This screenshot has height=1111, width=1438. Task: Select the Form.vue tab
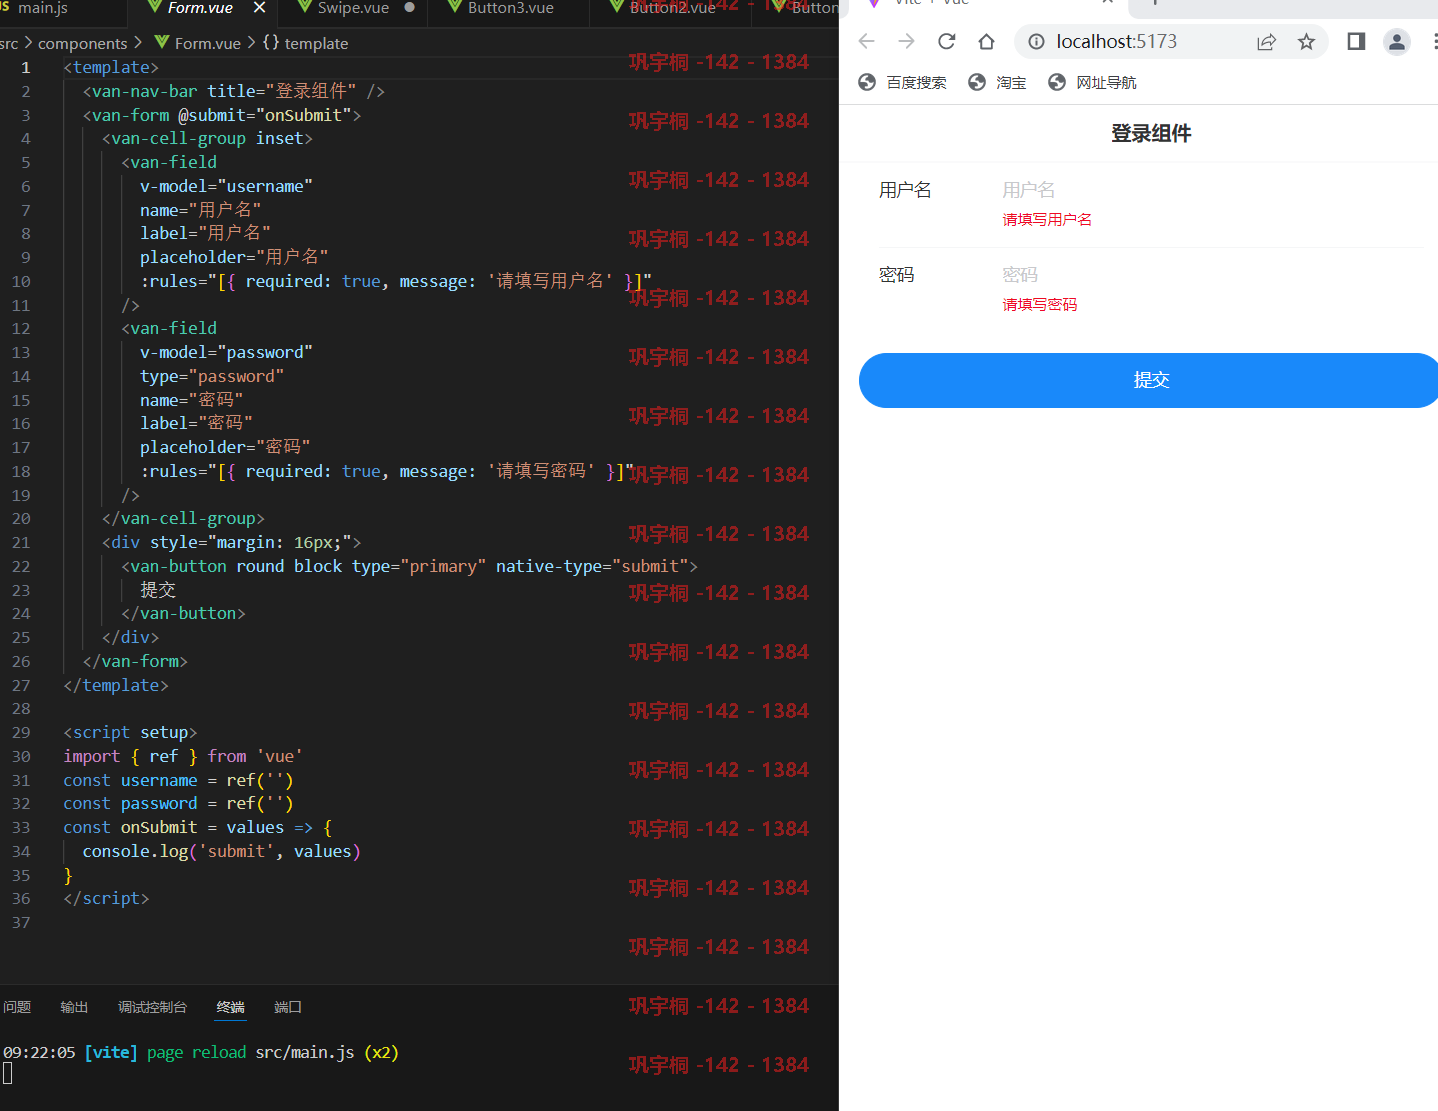click(x=200, y=8)
